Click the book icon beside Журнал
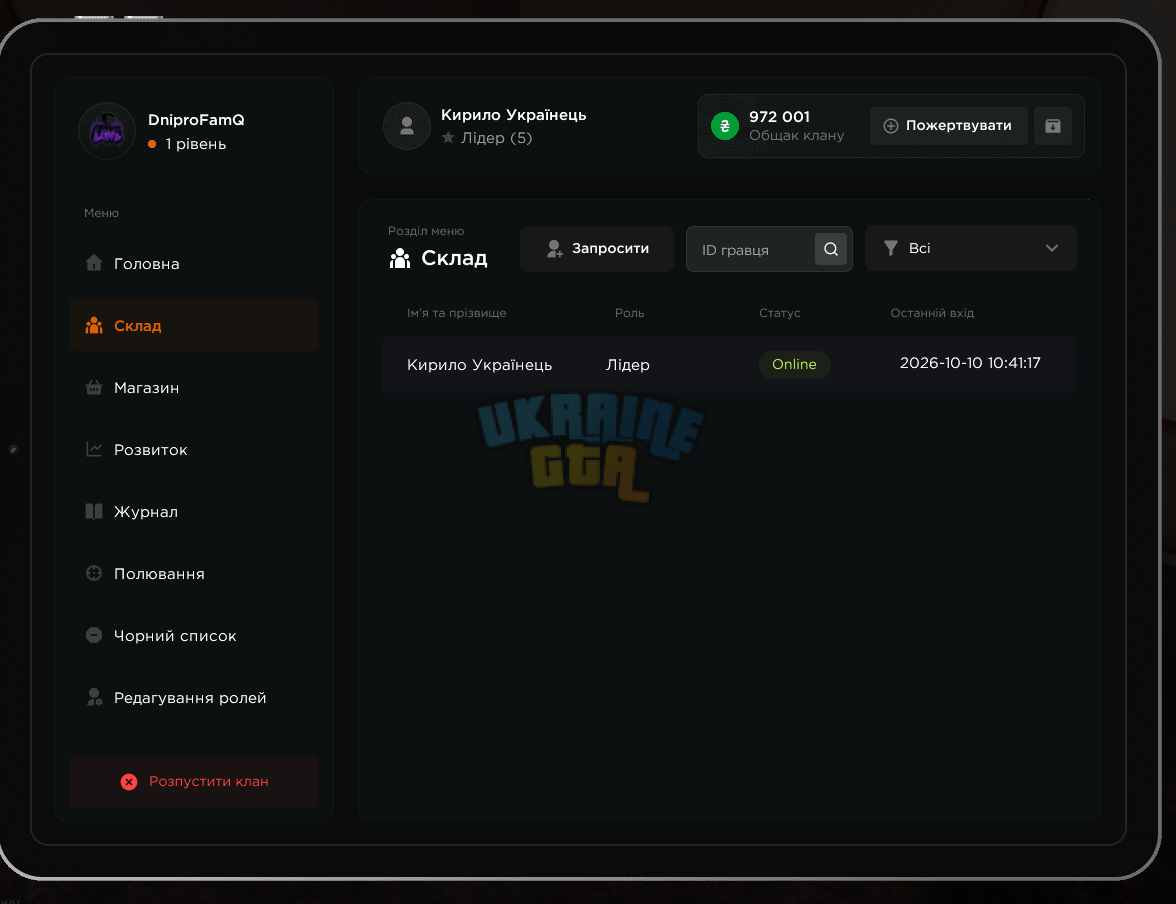This screenshot has width=1176, height=904. click(94, 511)
